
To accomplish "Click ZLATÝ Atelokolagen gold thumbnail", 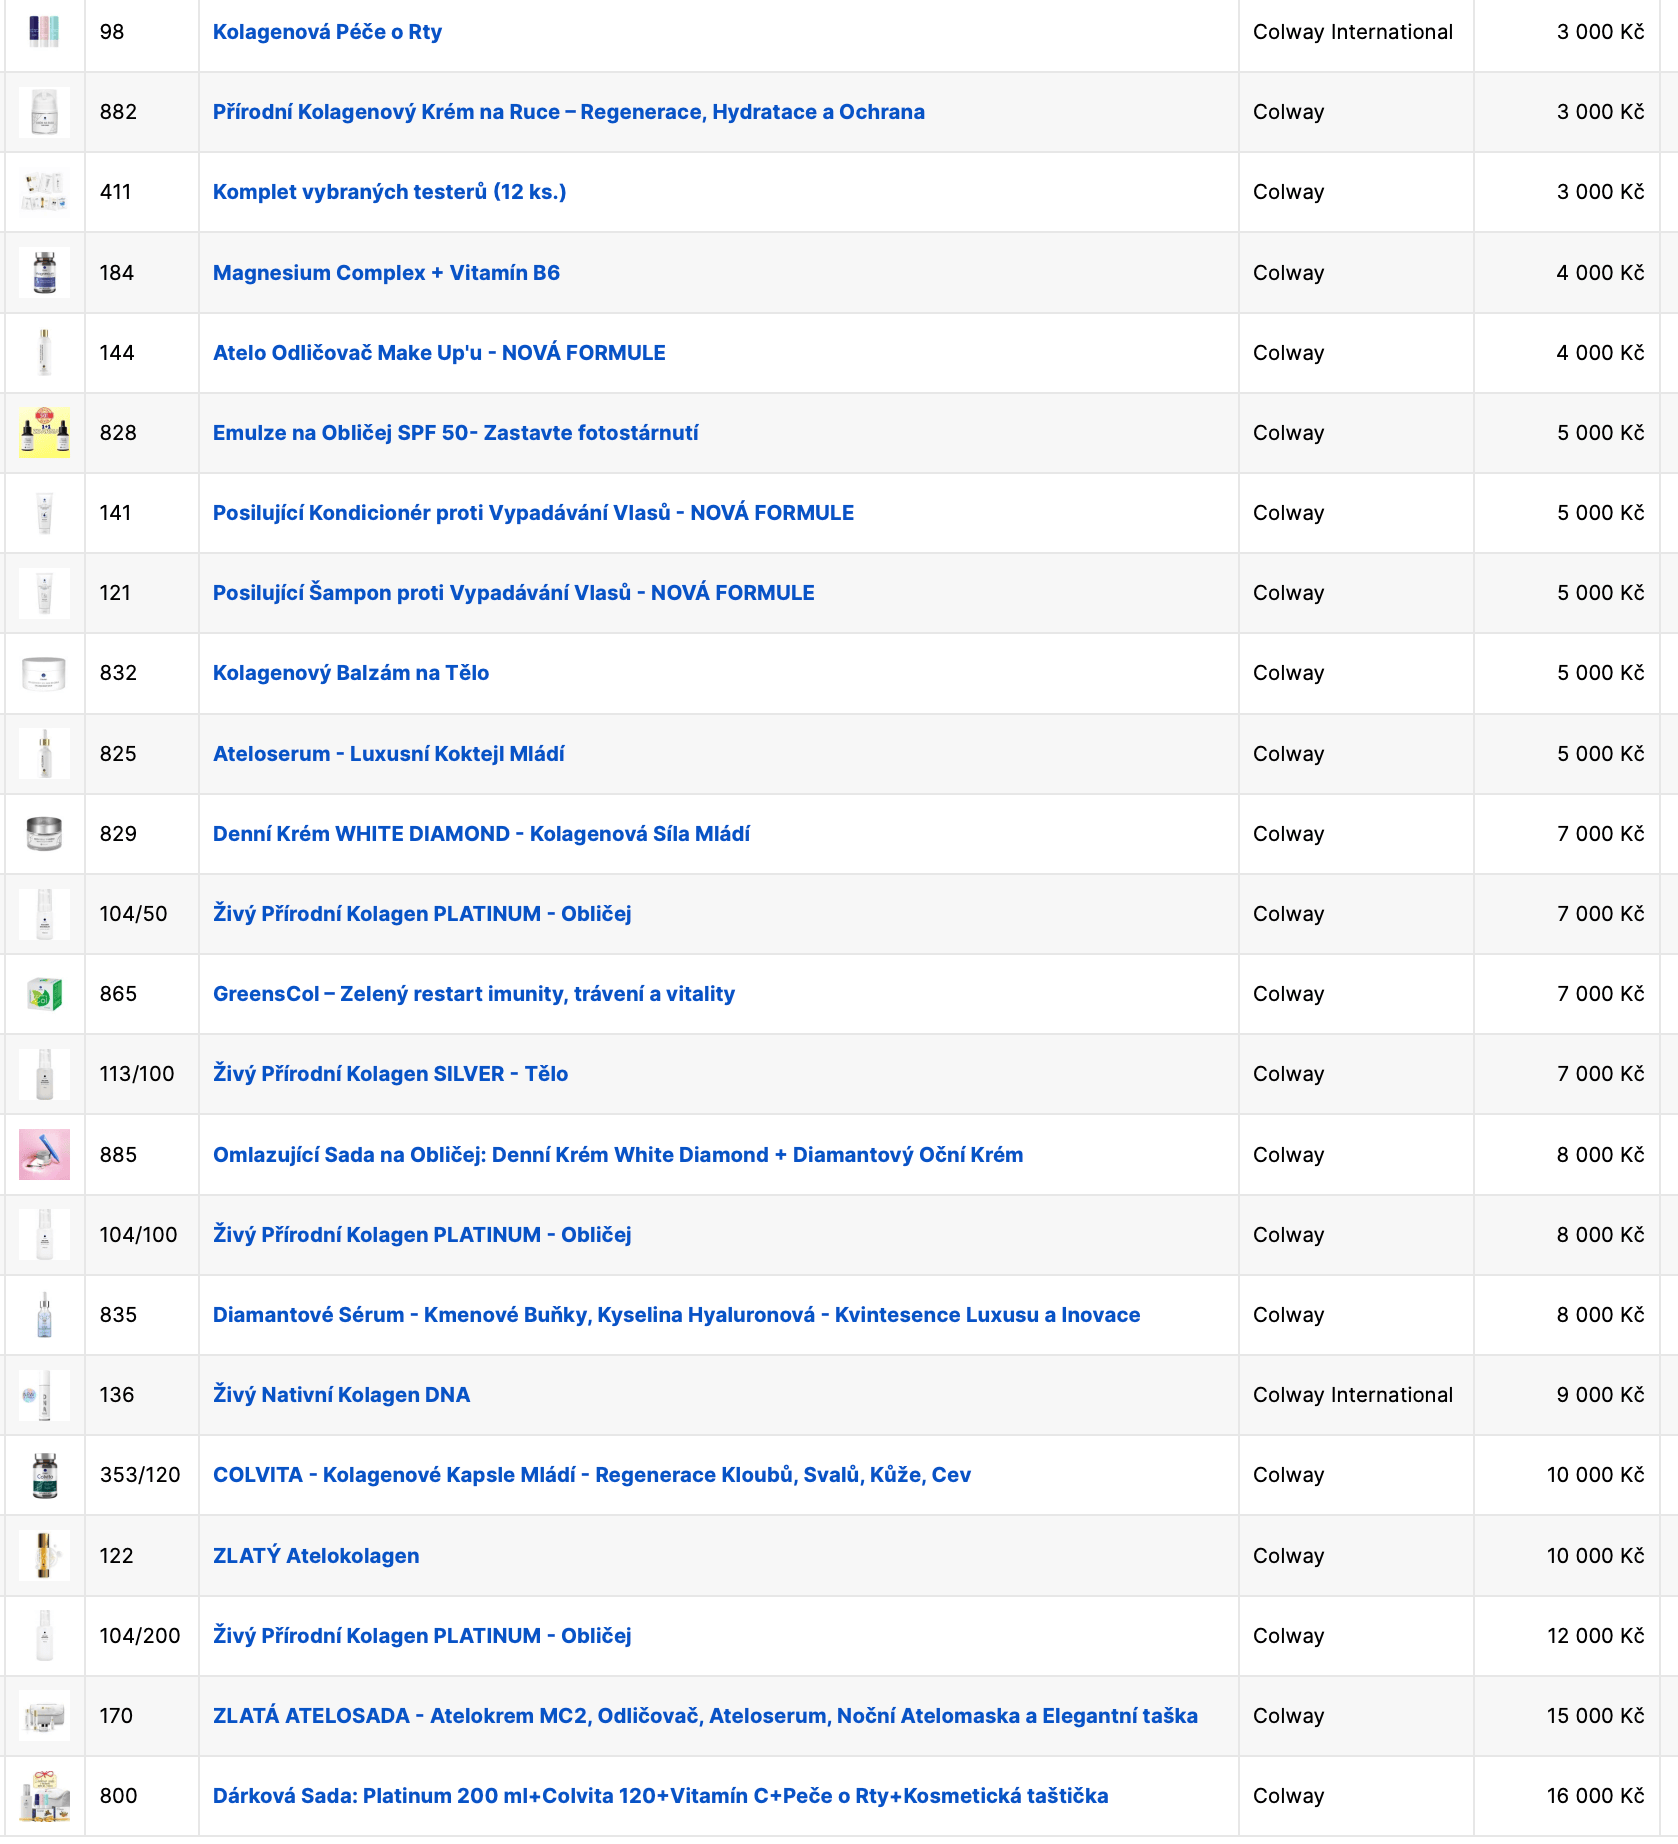I will point(44,1556).
